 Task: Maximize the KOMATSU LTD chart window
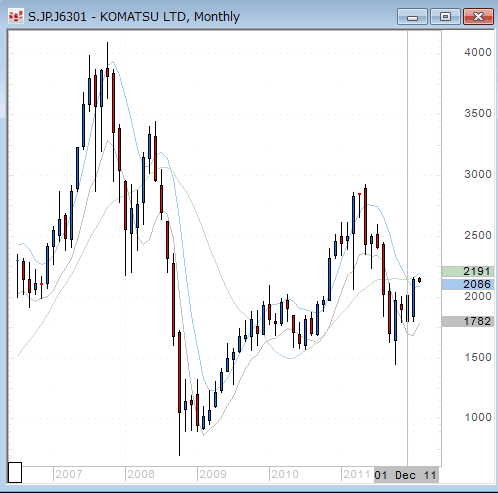(445, 17)
